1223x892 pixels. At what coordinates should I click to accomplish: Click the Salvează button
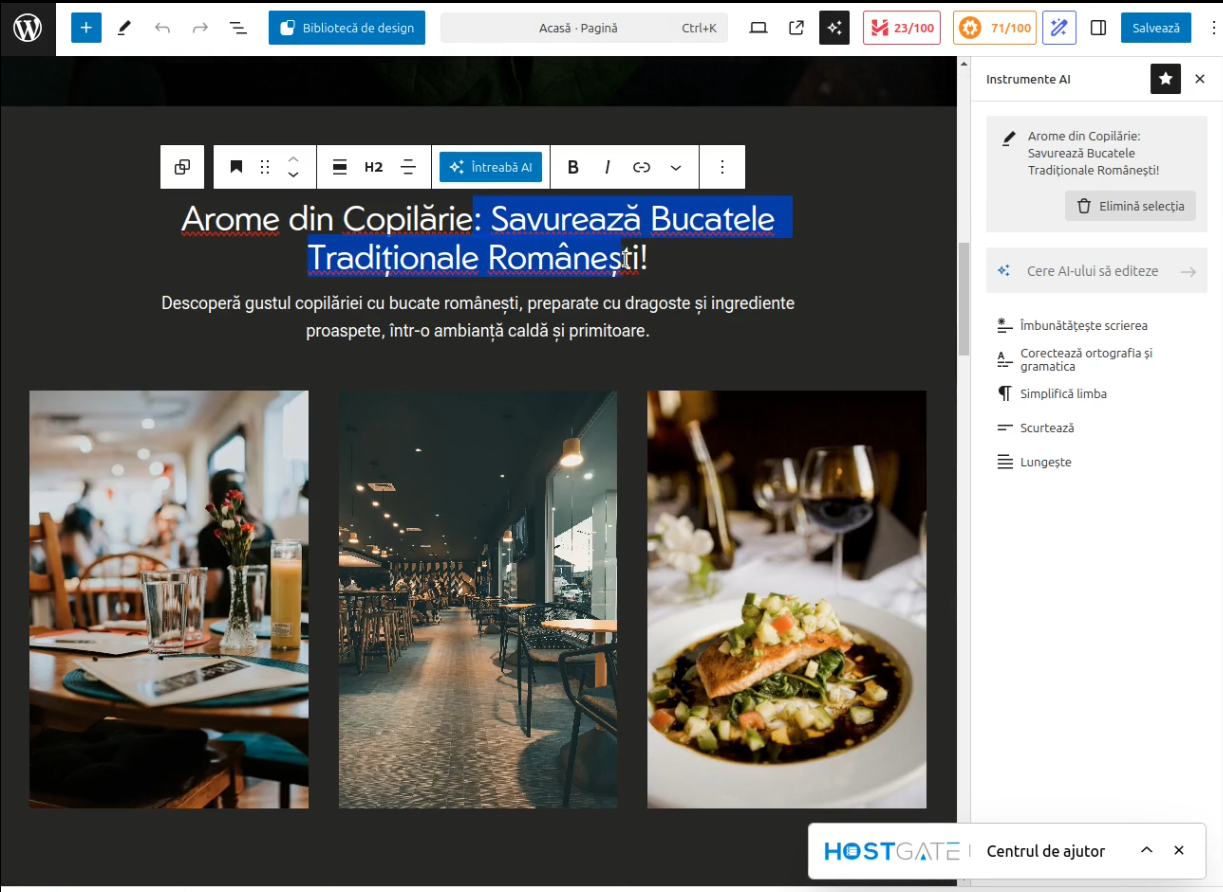click(1155, 28)
